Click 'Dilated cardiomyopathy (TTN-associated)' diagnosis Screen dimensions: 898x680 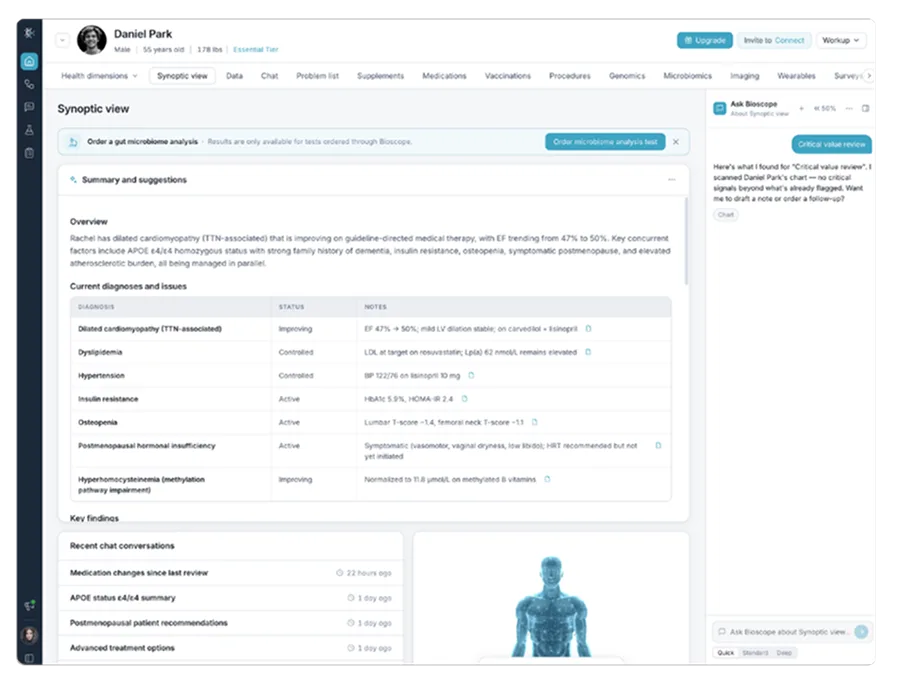point(150,329)
